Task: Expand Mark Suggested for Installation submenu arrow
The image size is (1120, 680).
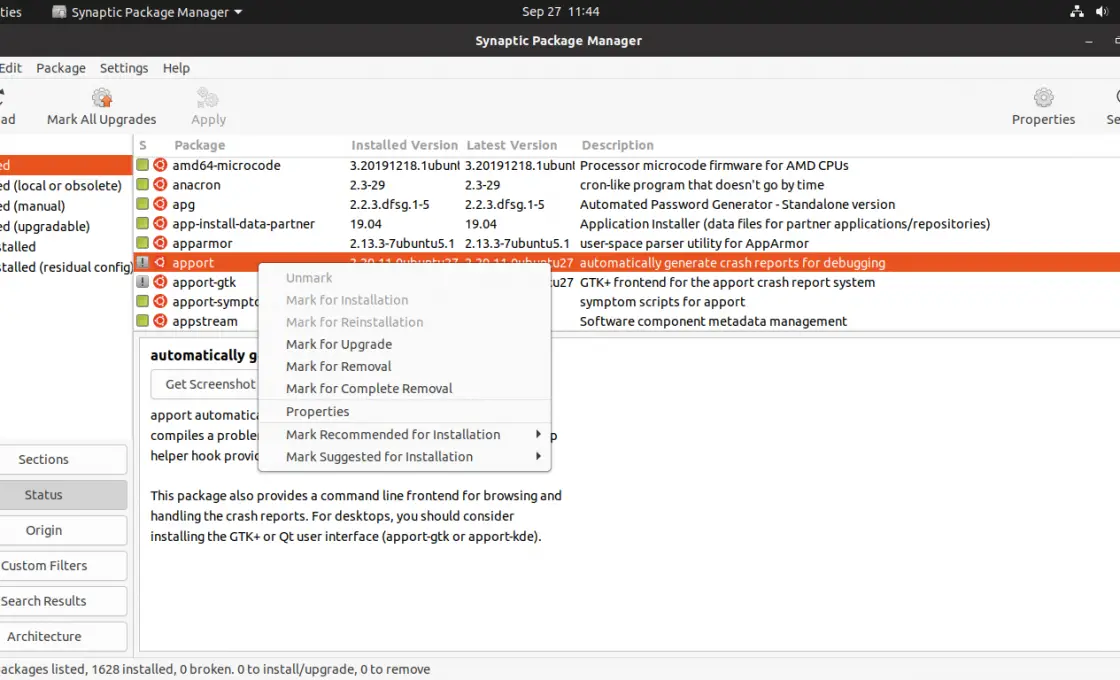Action: coord(538,456)
